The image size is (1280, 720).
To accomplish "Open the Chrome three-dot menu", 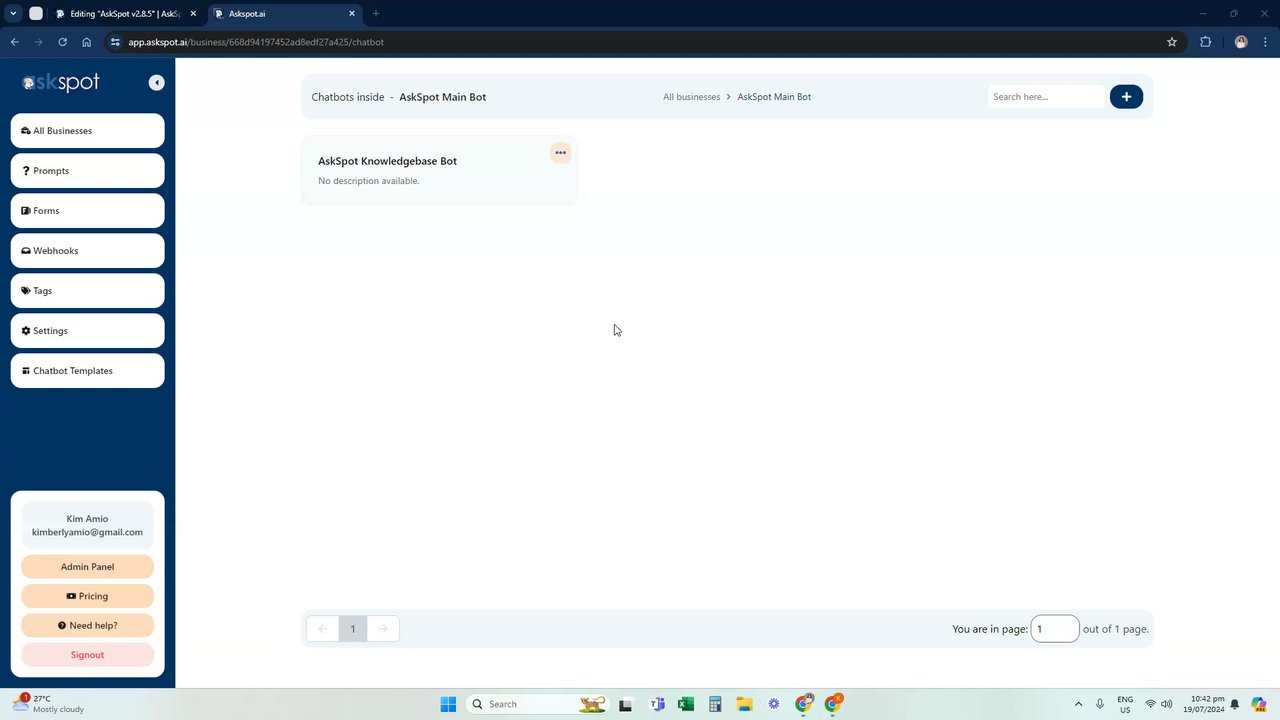I will pos(1265,42).
